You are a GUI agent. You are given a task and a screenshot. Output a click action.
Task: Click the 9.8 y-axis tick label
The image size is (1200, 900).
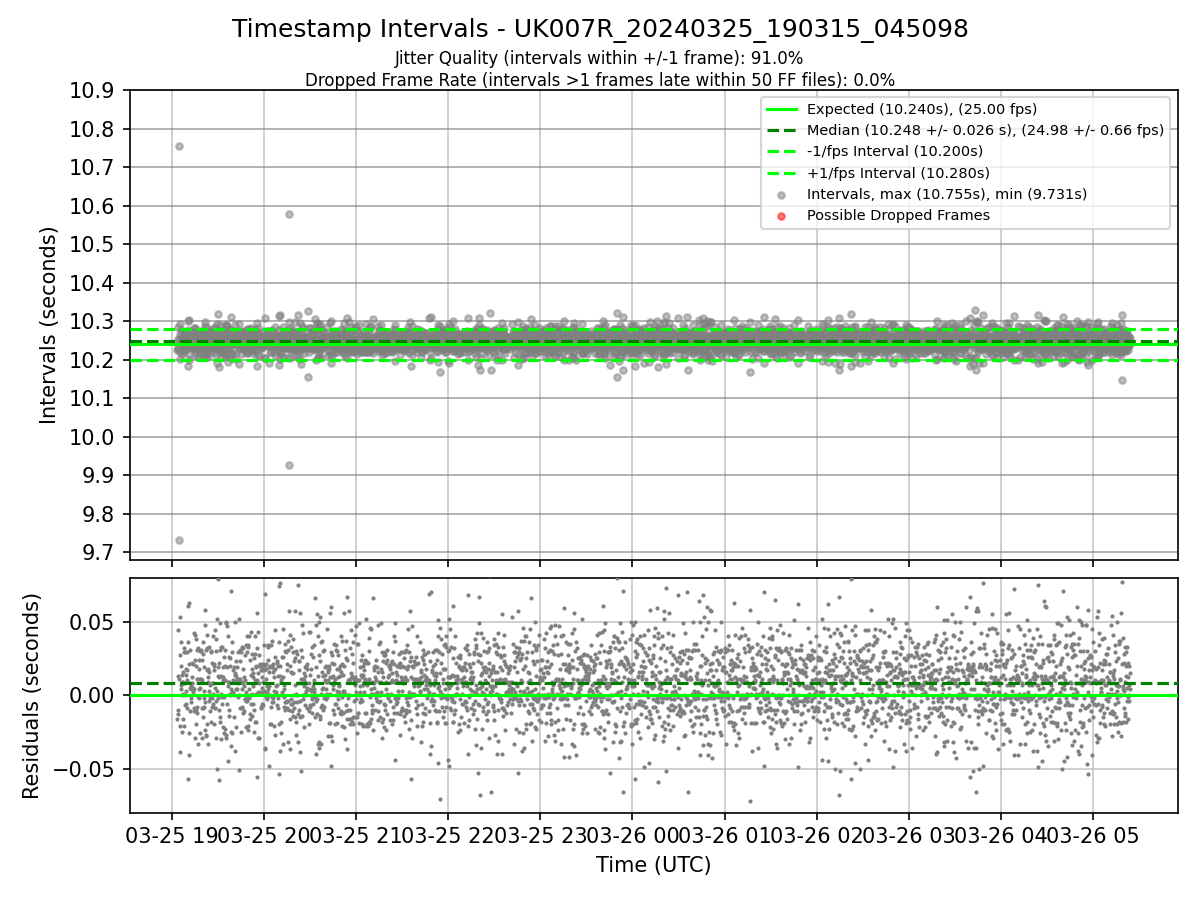tap(99, 514)
